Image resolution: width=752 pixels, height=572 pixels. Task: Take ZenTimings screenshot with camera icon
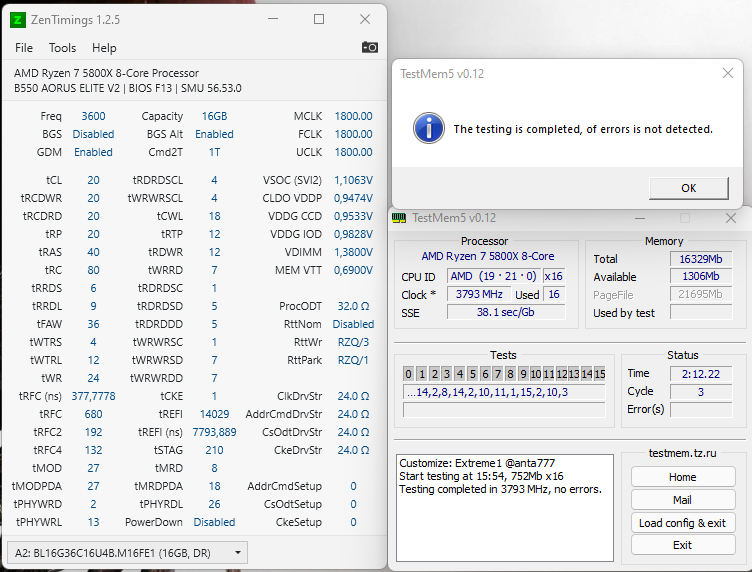[x=369, y=47]
